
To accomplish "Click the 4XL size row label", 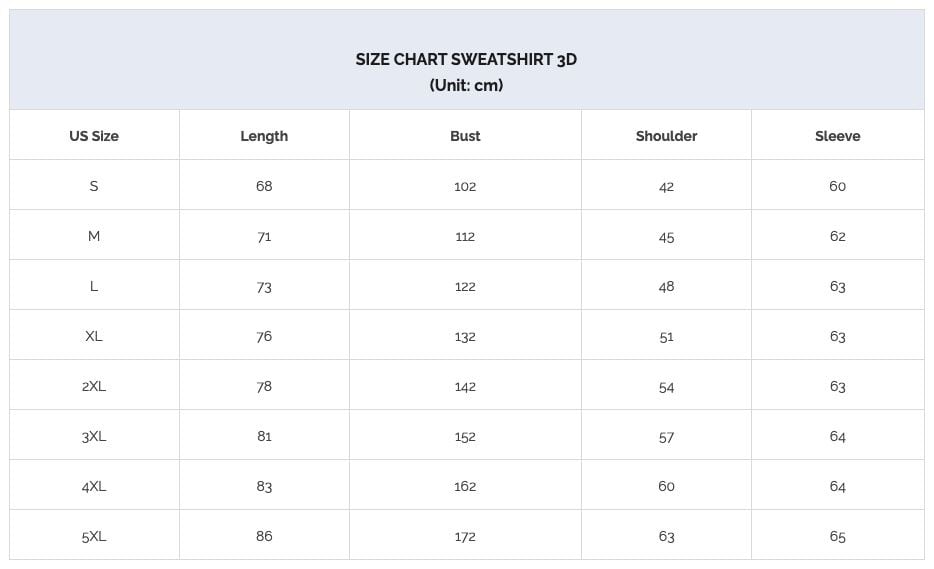I will pyautogui.click(x=94, y=486).
